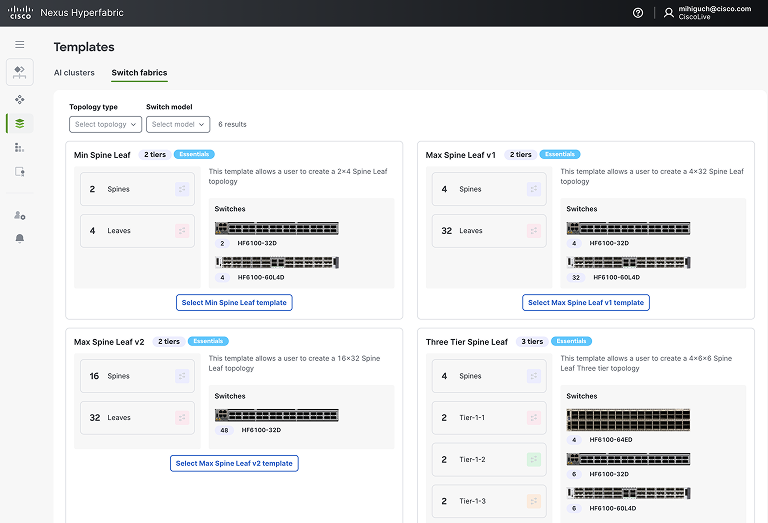Screen dimensions: 768x523
Task: Expand the Select topology dropdown
Action: coord(105,124)
